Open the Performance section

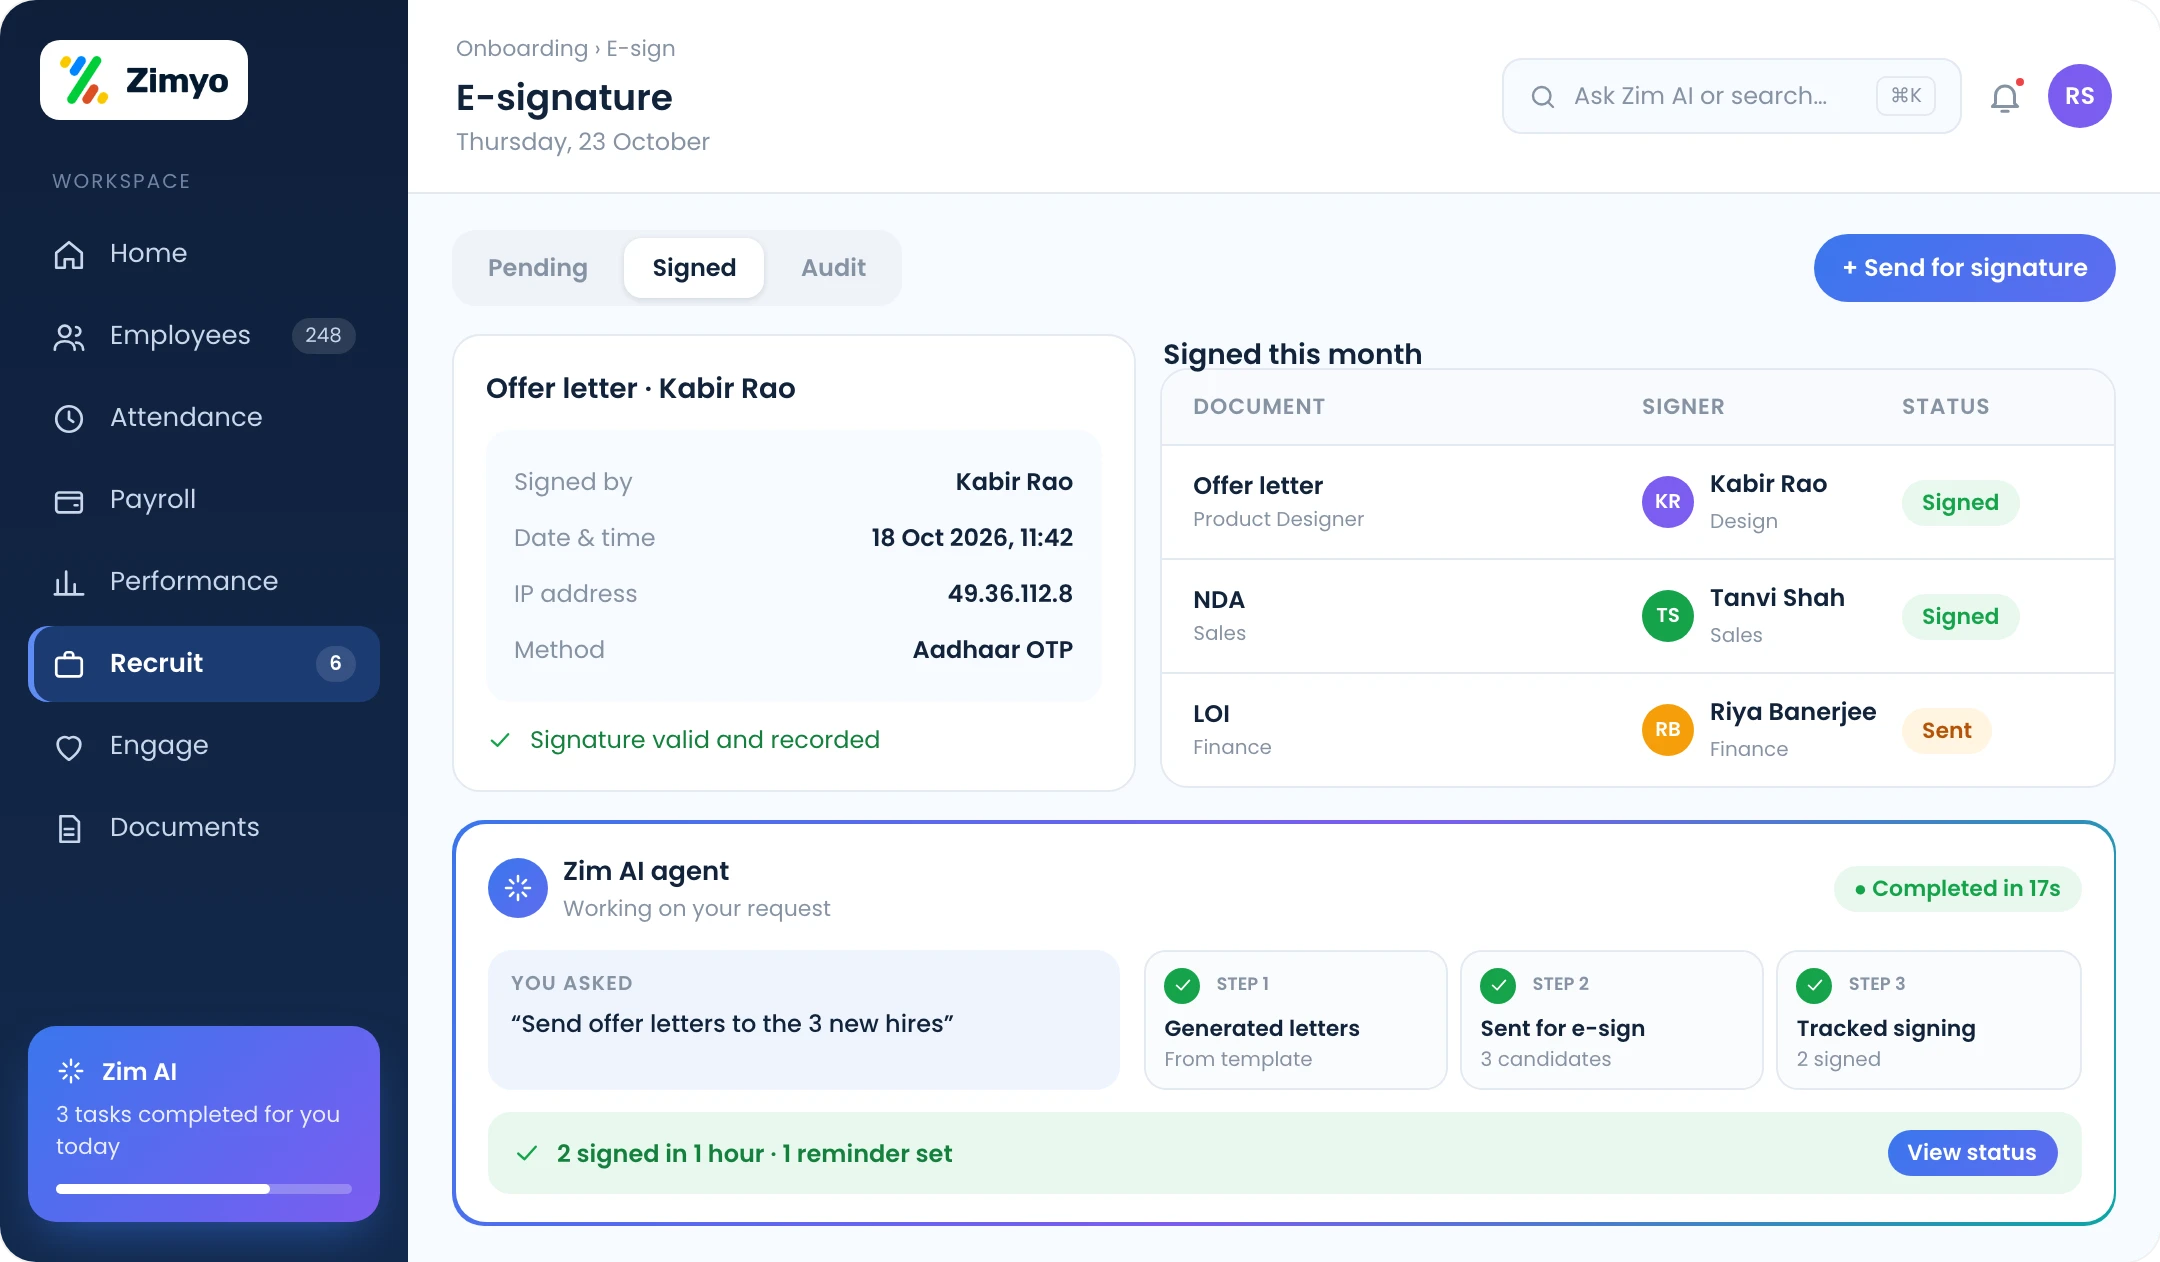click(204, 581)
